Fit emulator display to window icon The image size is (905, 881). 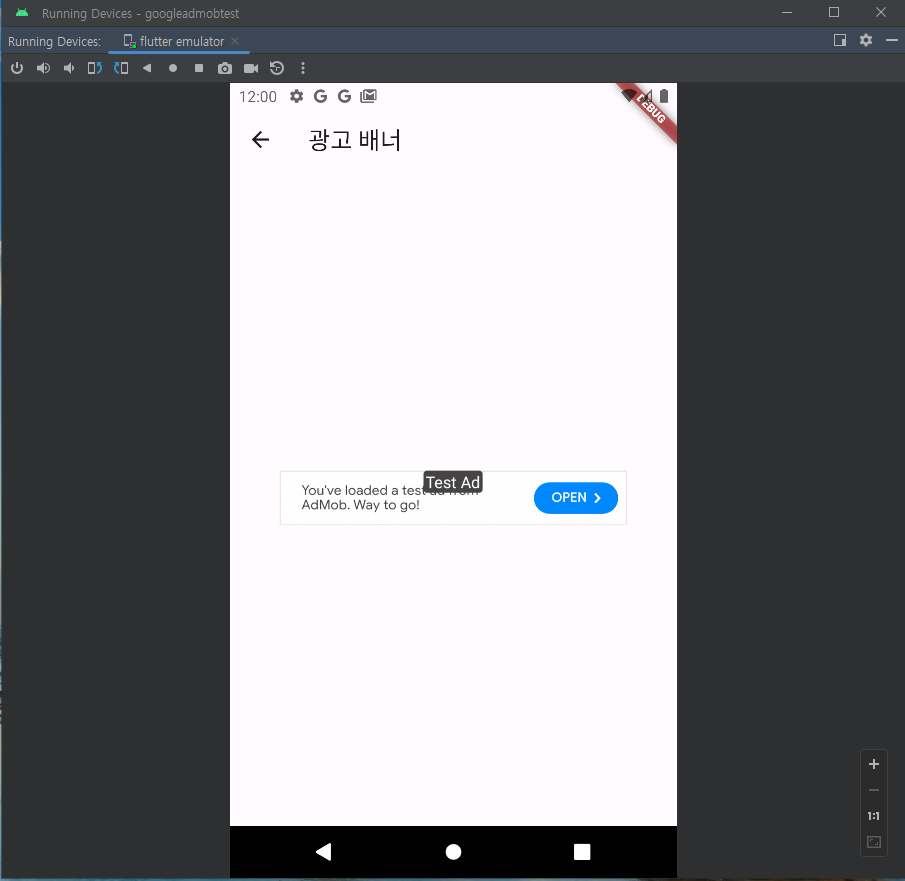874,842
